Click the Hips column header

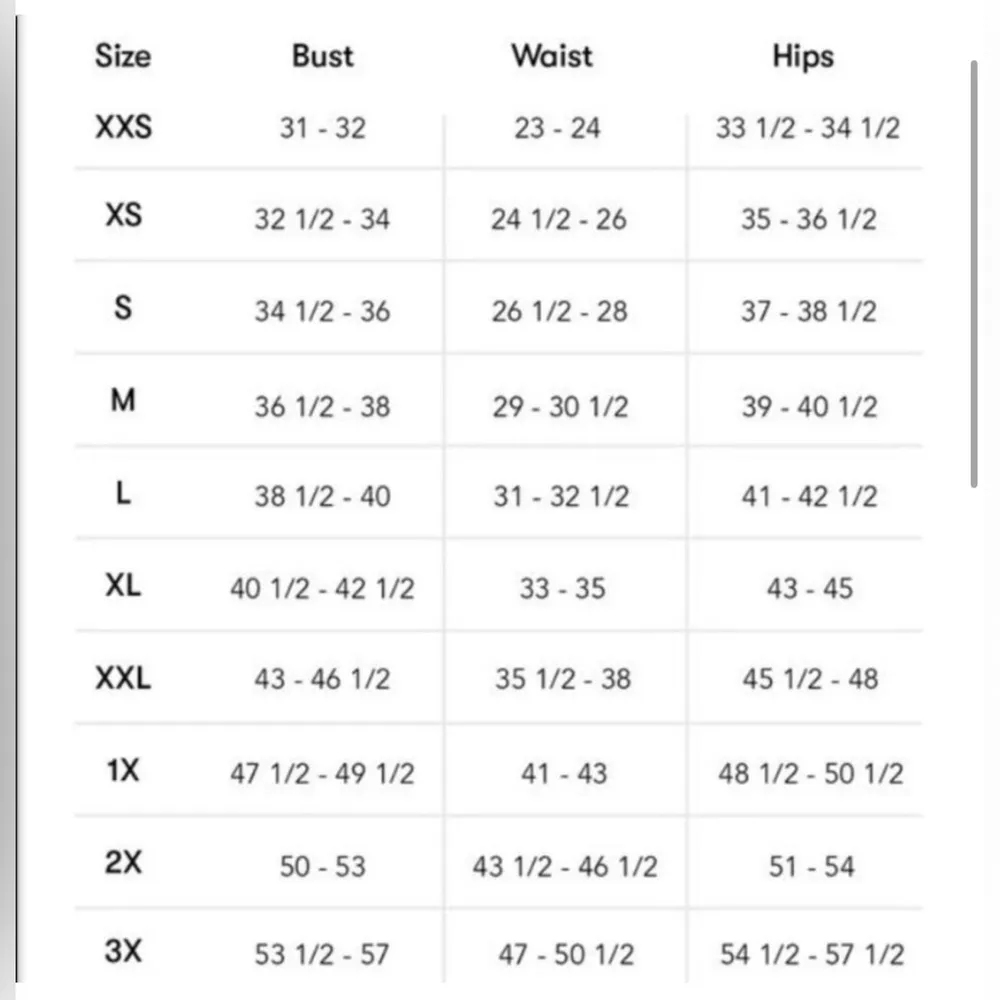(x=803, y=57)
